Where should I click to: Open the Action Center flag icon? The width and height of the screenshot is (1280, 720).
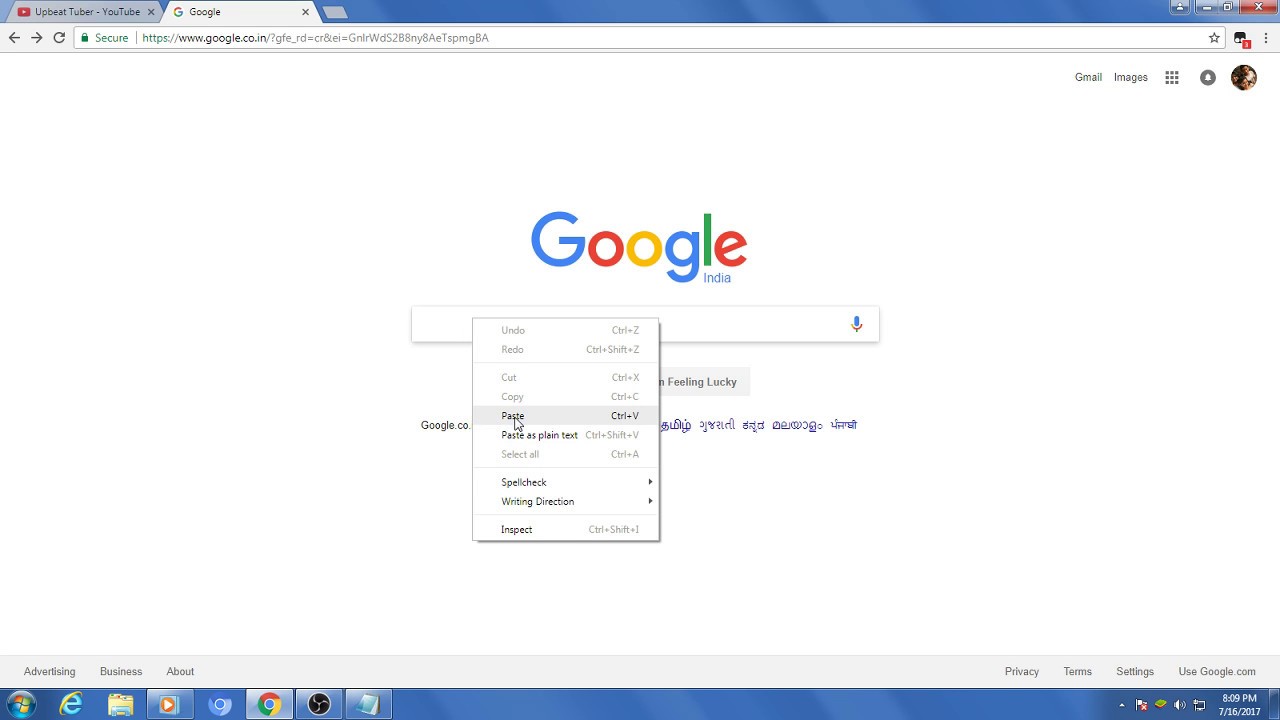point(1141,705)
